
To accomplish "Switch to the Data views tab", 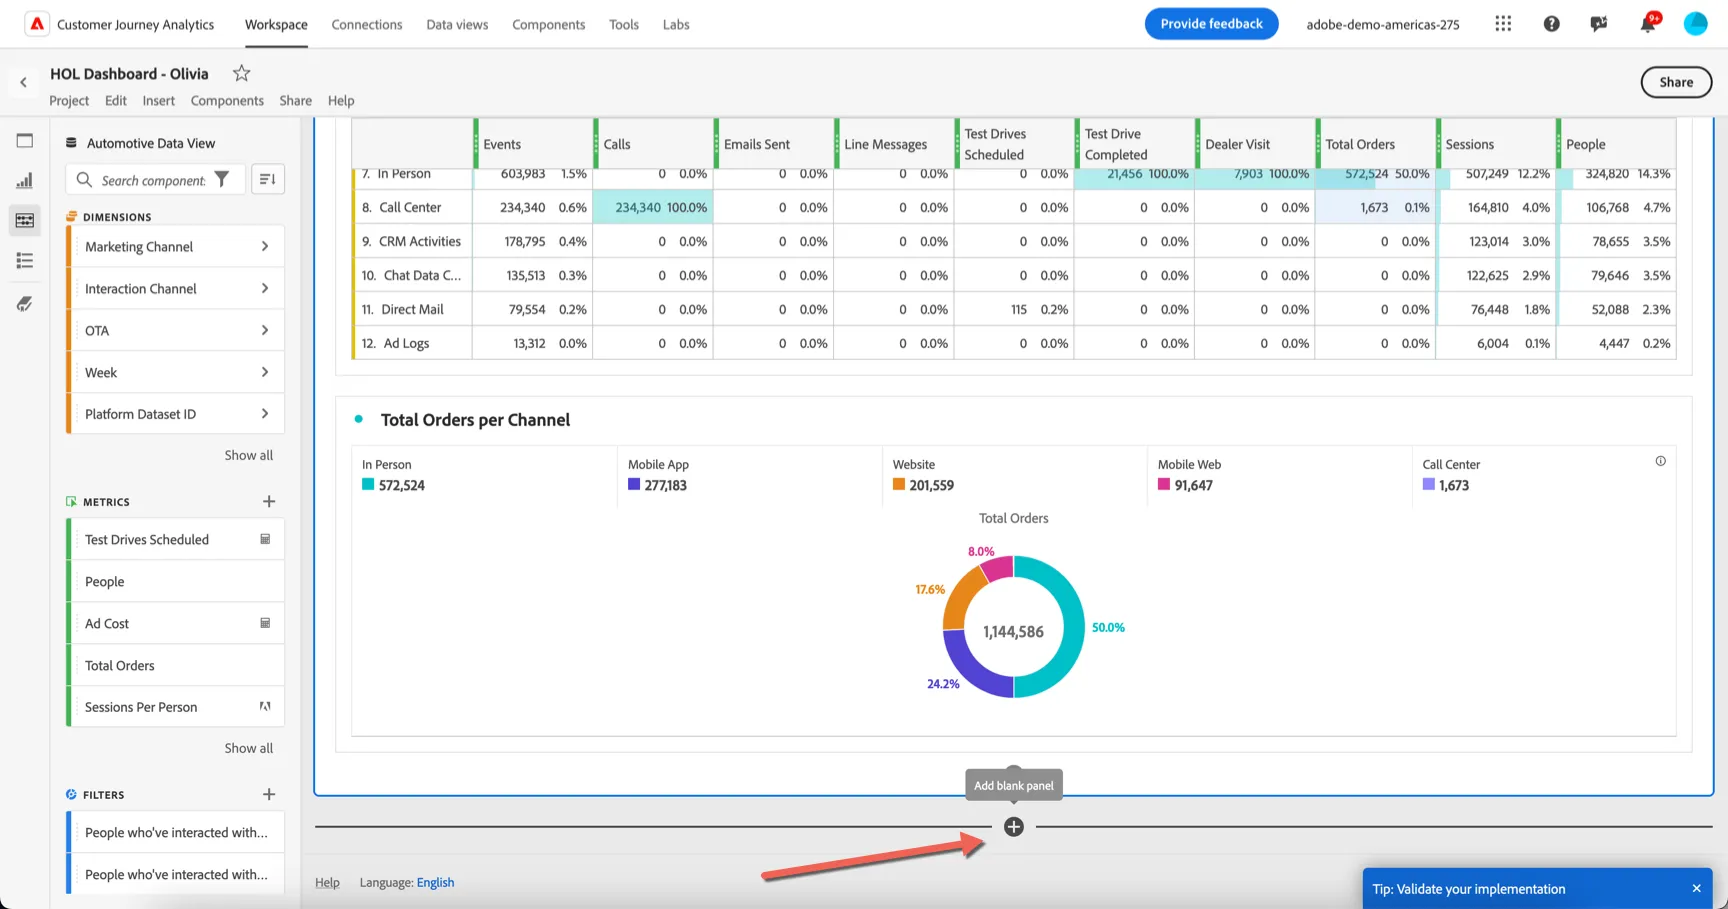I will (x=457, y=24).
